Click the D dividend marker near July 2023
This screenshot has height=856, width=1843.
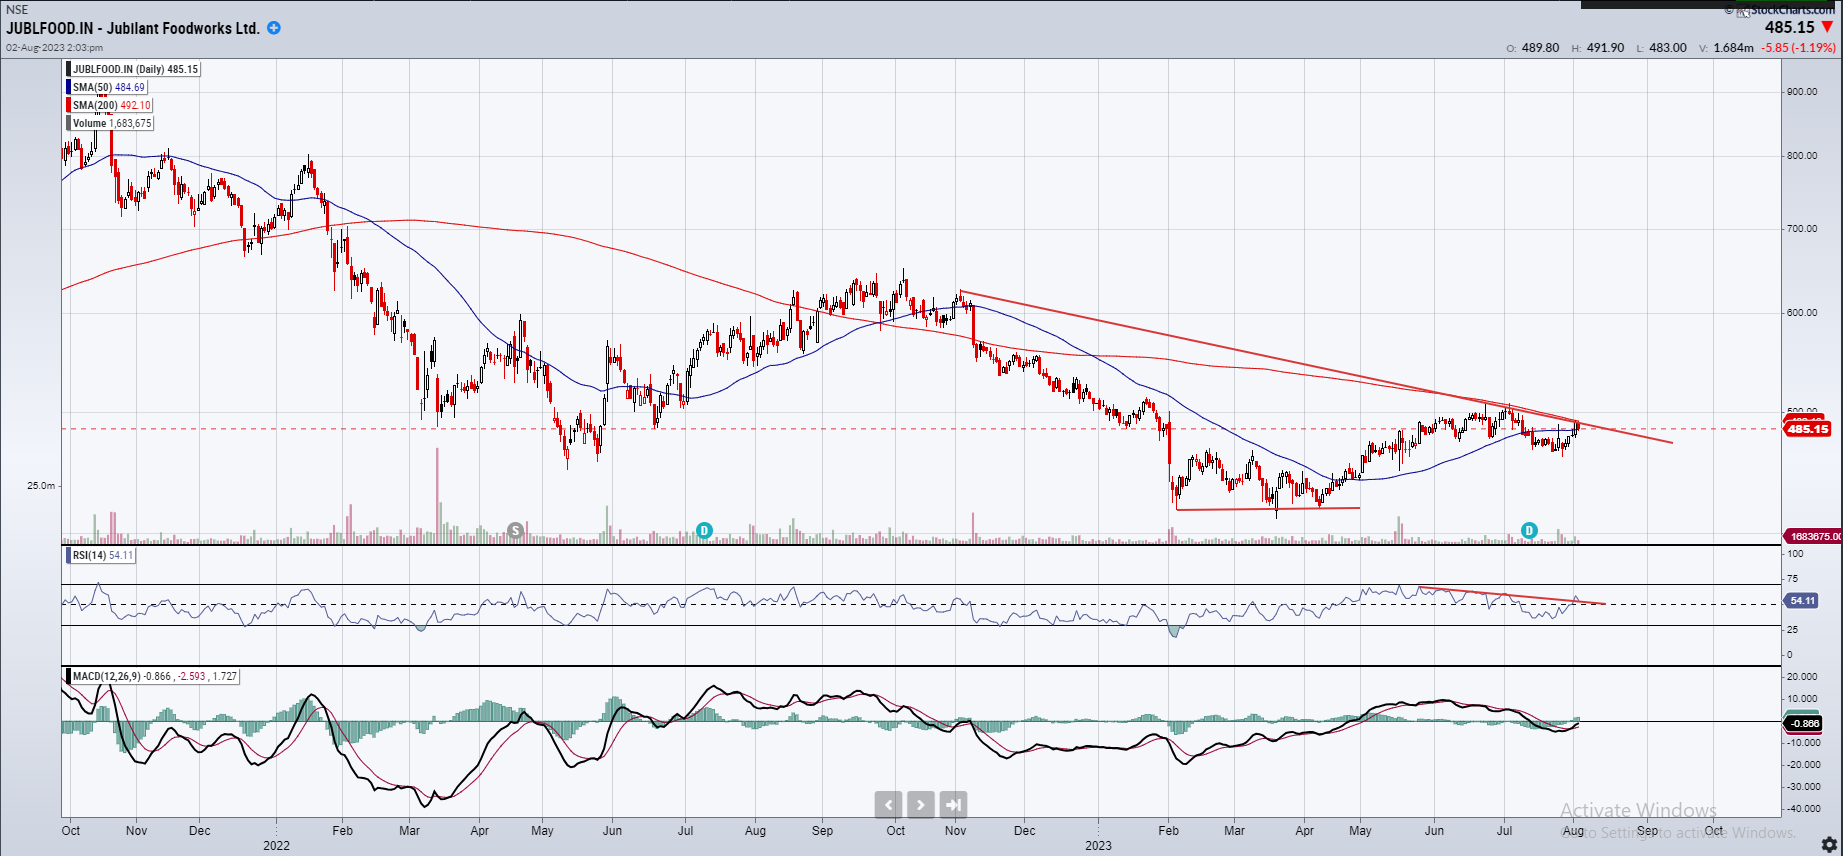1529,530
